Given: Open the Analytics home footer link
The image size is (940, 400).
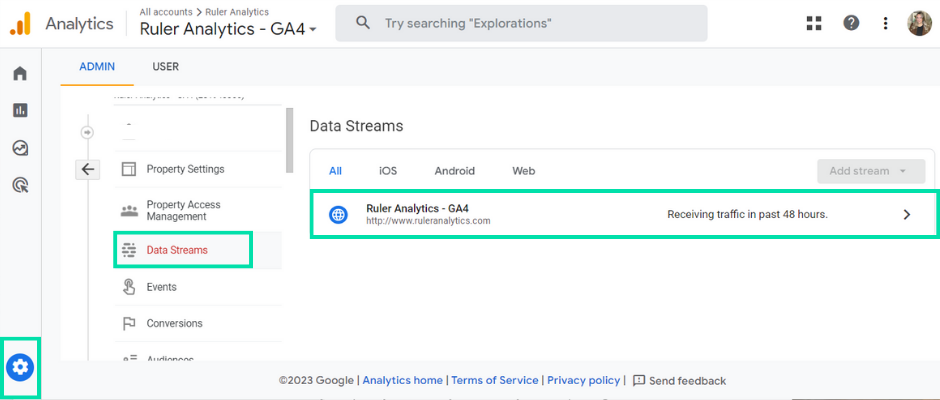Looking at the screenshot, I should coord(403,380).
